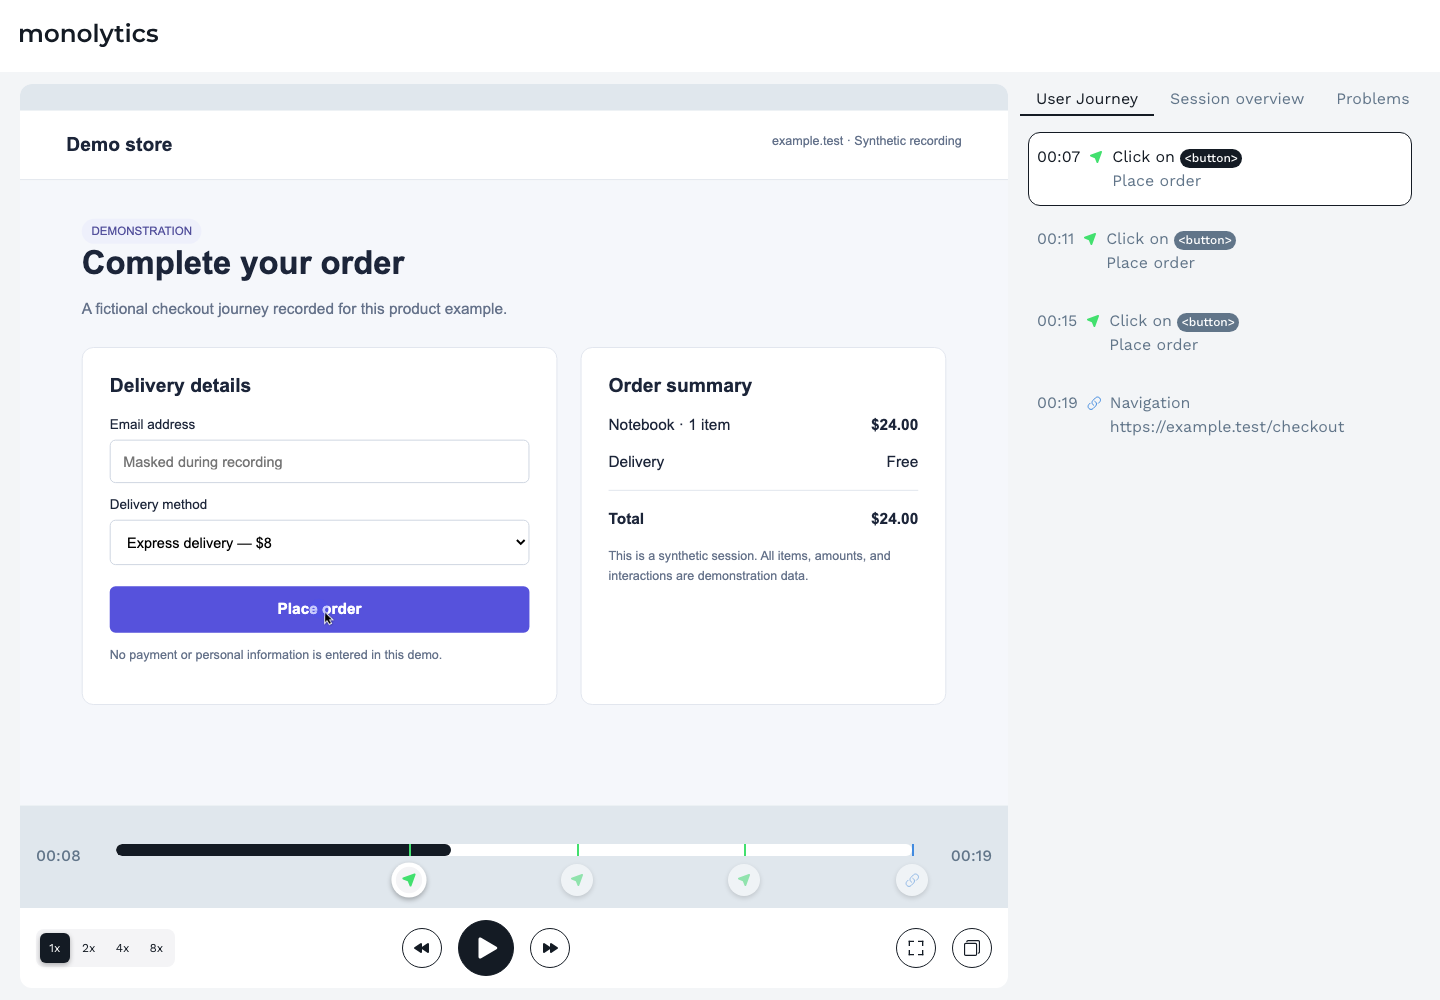
Task: Click the Free delivery value
Action: pyautogui.click(x=902, y=462)
